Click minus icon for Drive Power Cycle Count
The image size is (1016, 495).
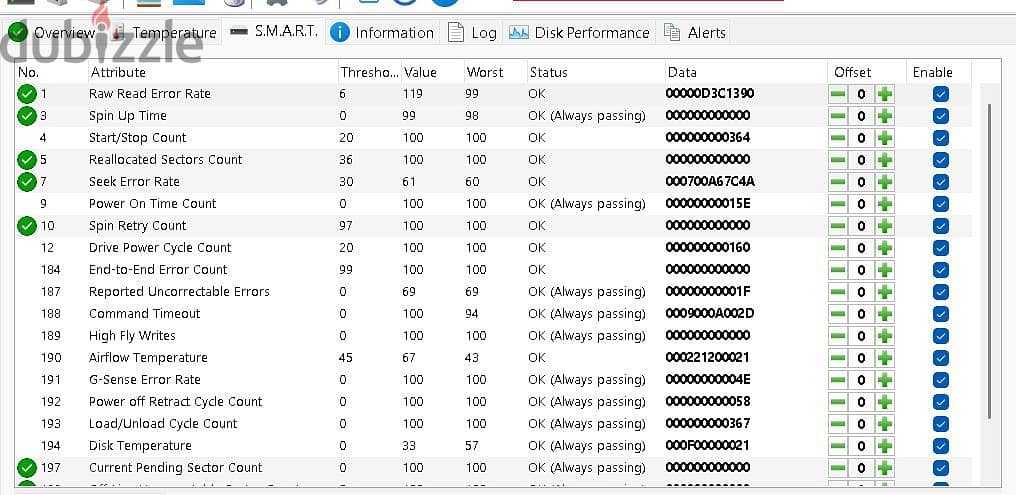[x=838, y=248]
